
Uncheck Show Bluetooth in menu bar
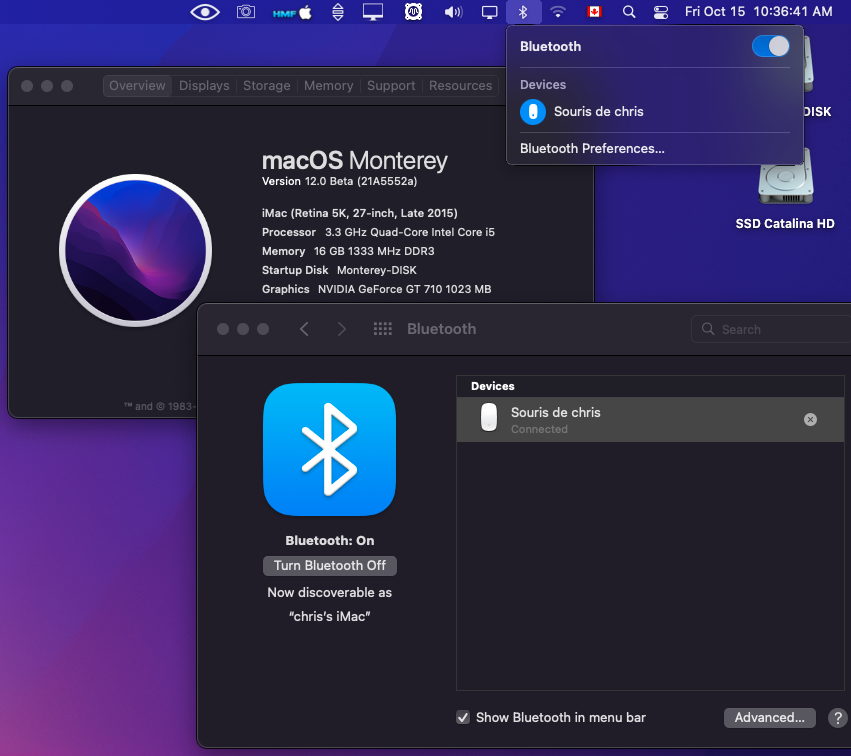pyautogui.click(x=463, y=717)
